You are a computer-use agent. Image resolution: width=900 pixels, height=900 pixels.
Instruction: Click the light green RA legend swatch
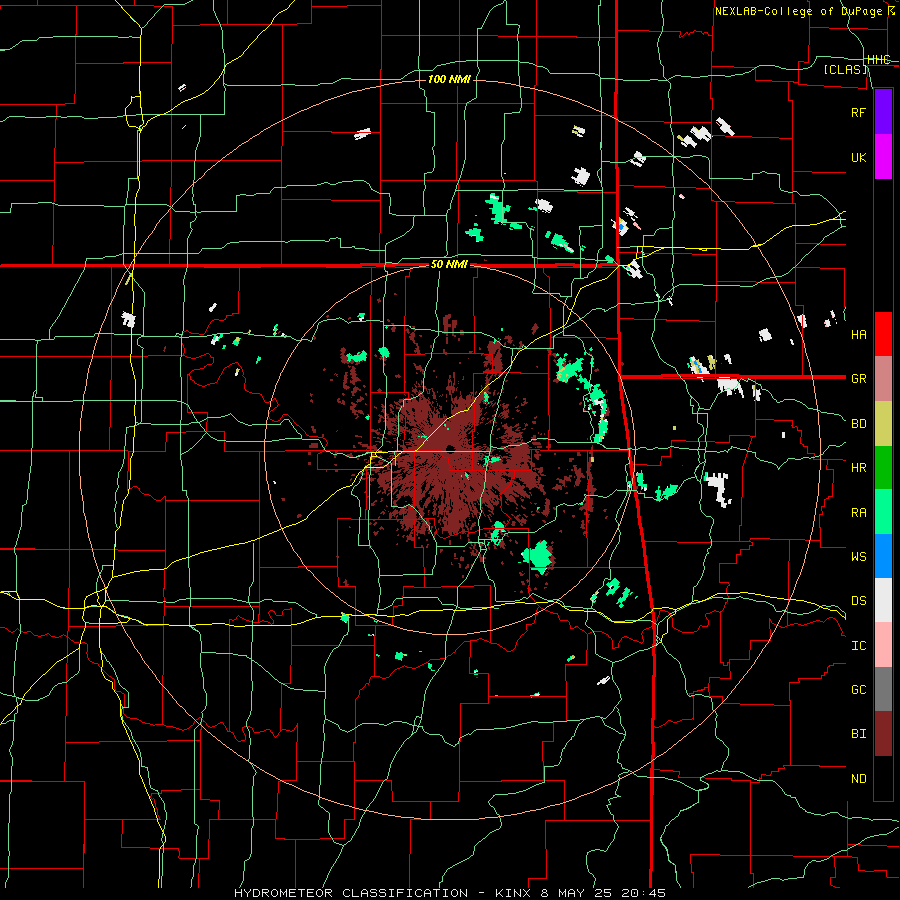point(883,512)
